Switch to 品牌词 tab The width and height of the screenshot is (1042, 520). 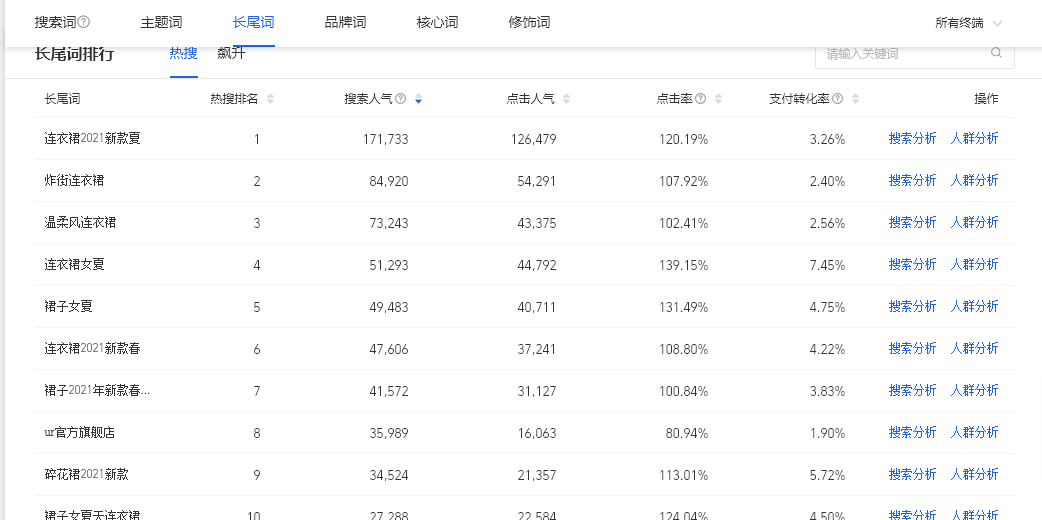(x=345, y=23)
